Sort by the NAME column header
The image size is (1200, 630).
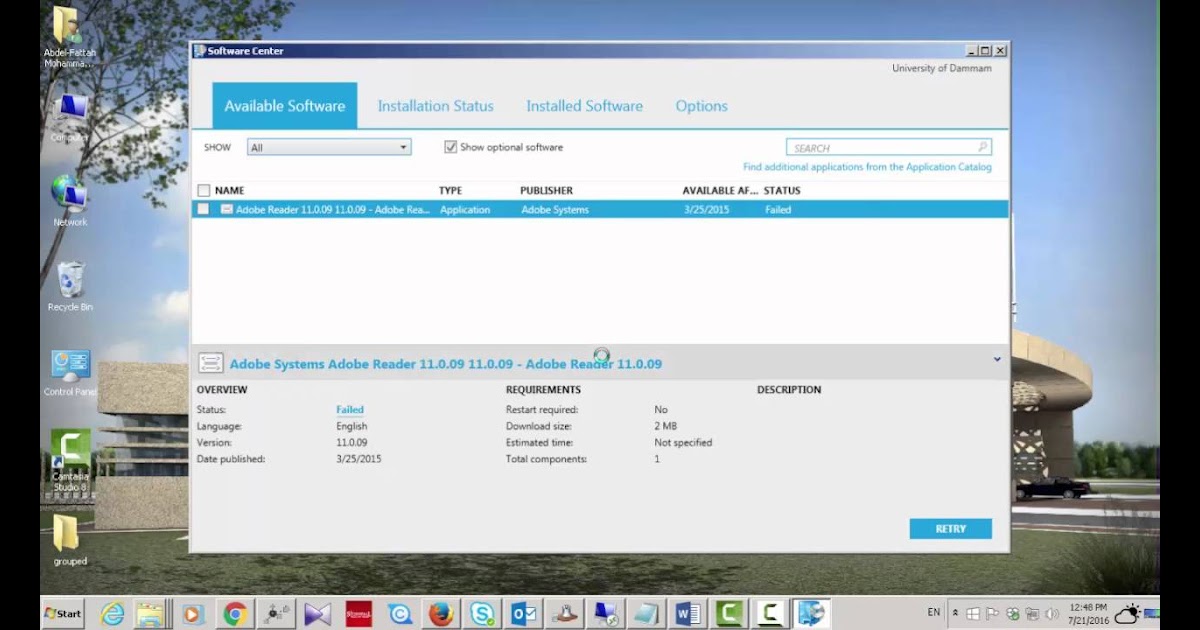click(229, 190)
